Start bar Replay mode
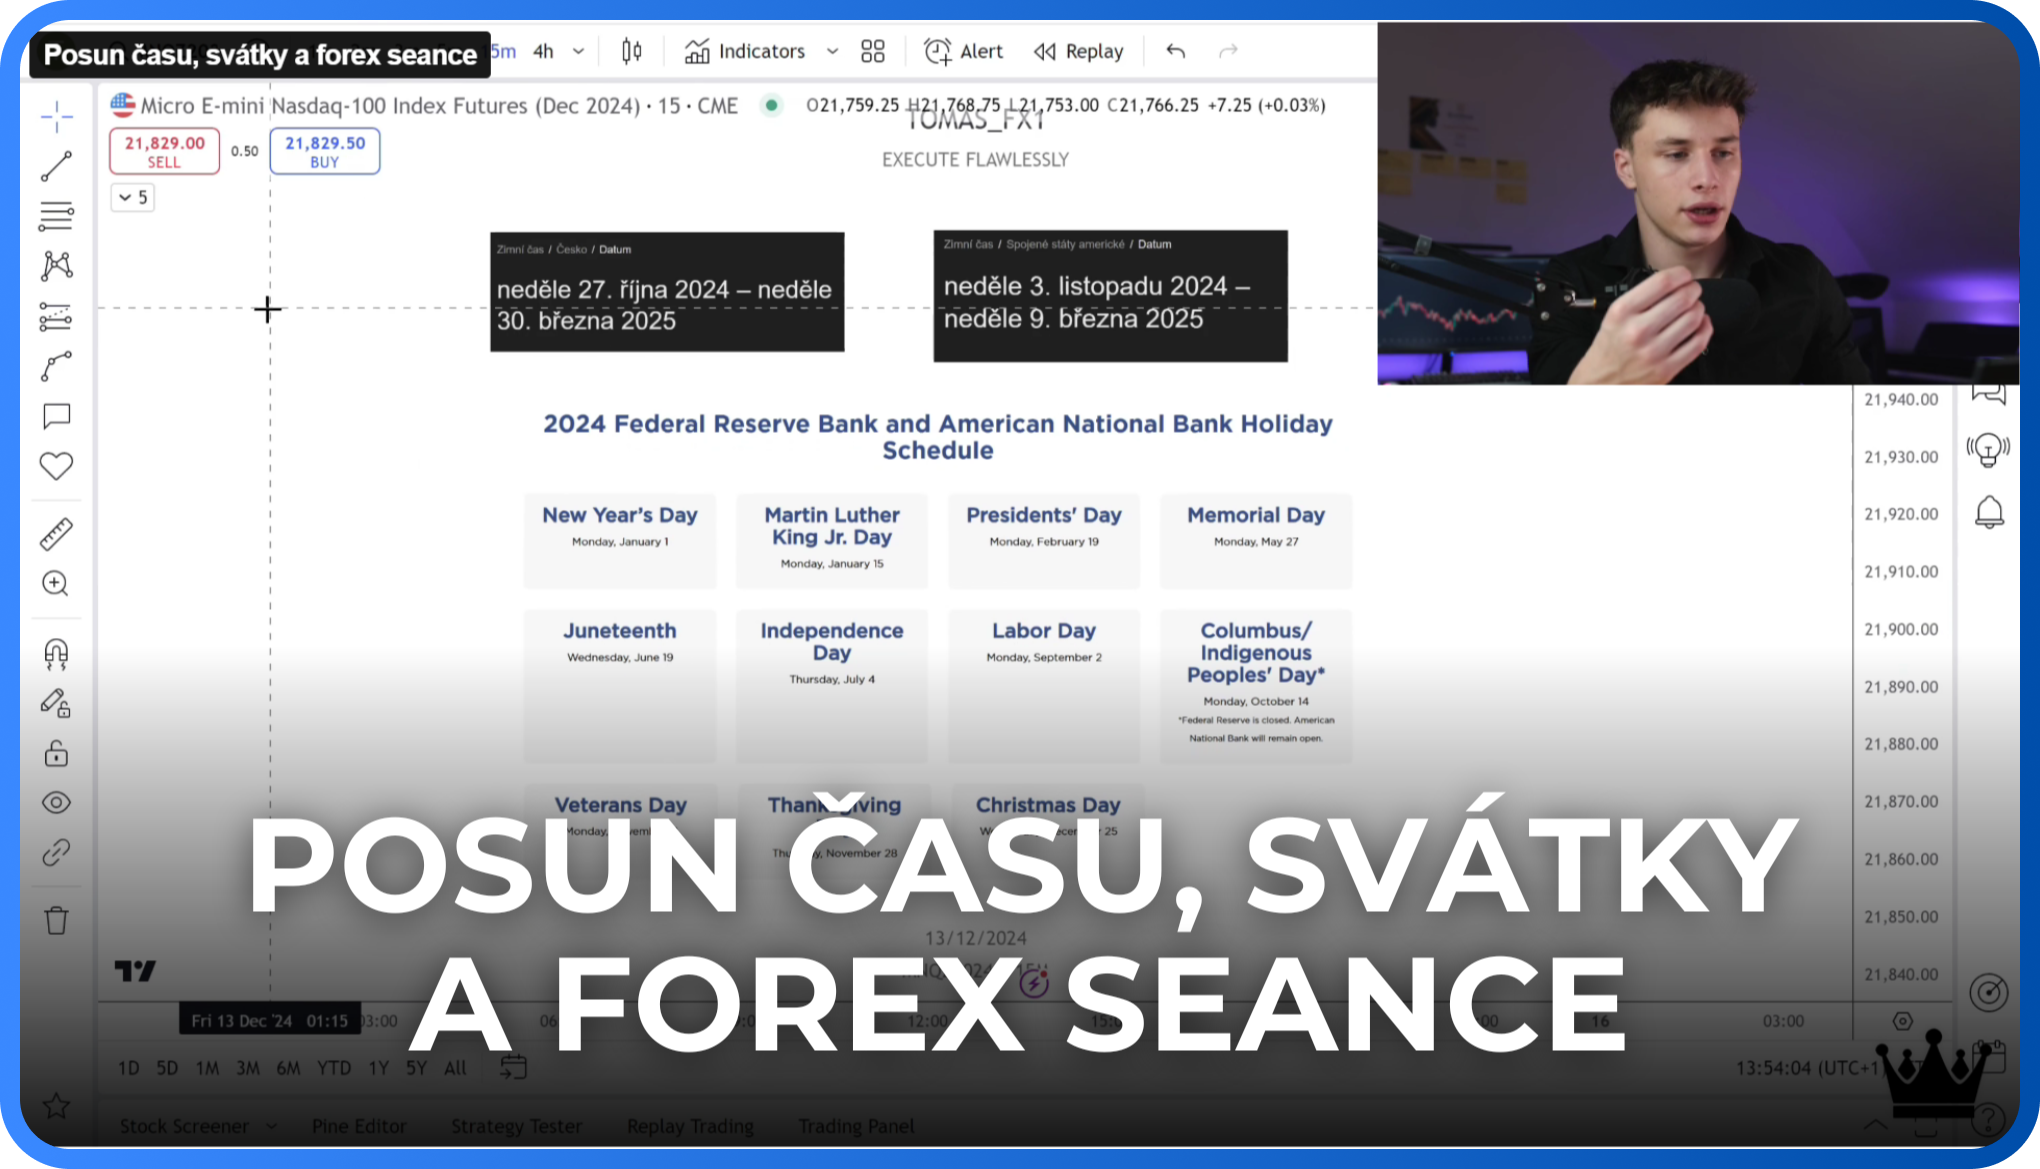 (1079, 51)
